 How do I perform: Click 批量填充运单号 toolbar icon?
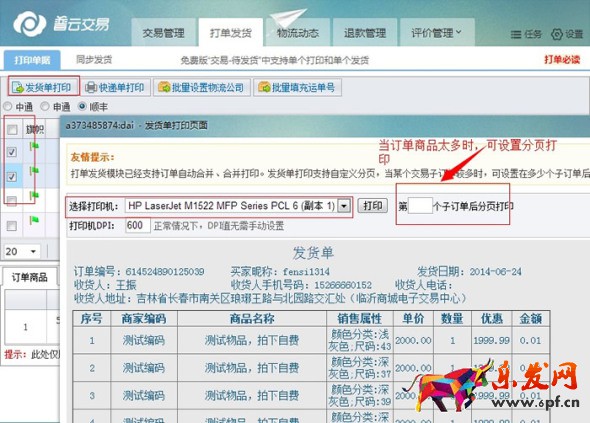(264, 87)
